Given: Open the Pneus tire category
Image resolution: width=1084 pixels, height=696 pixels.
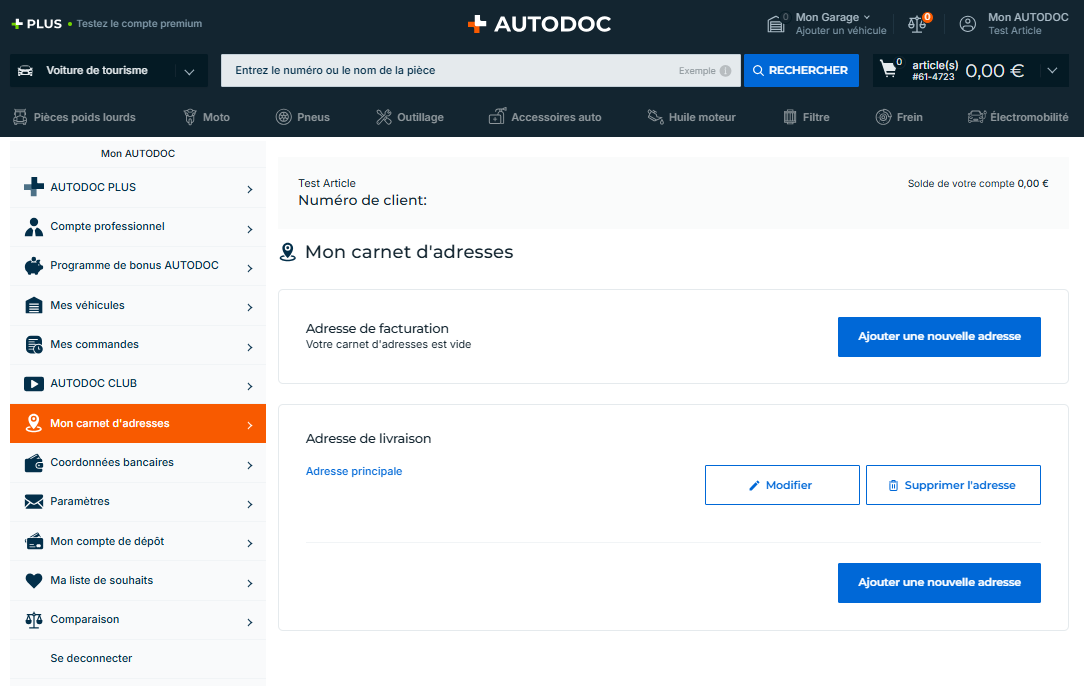Looking at the screenshot, I should click(303, 117).
